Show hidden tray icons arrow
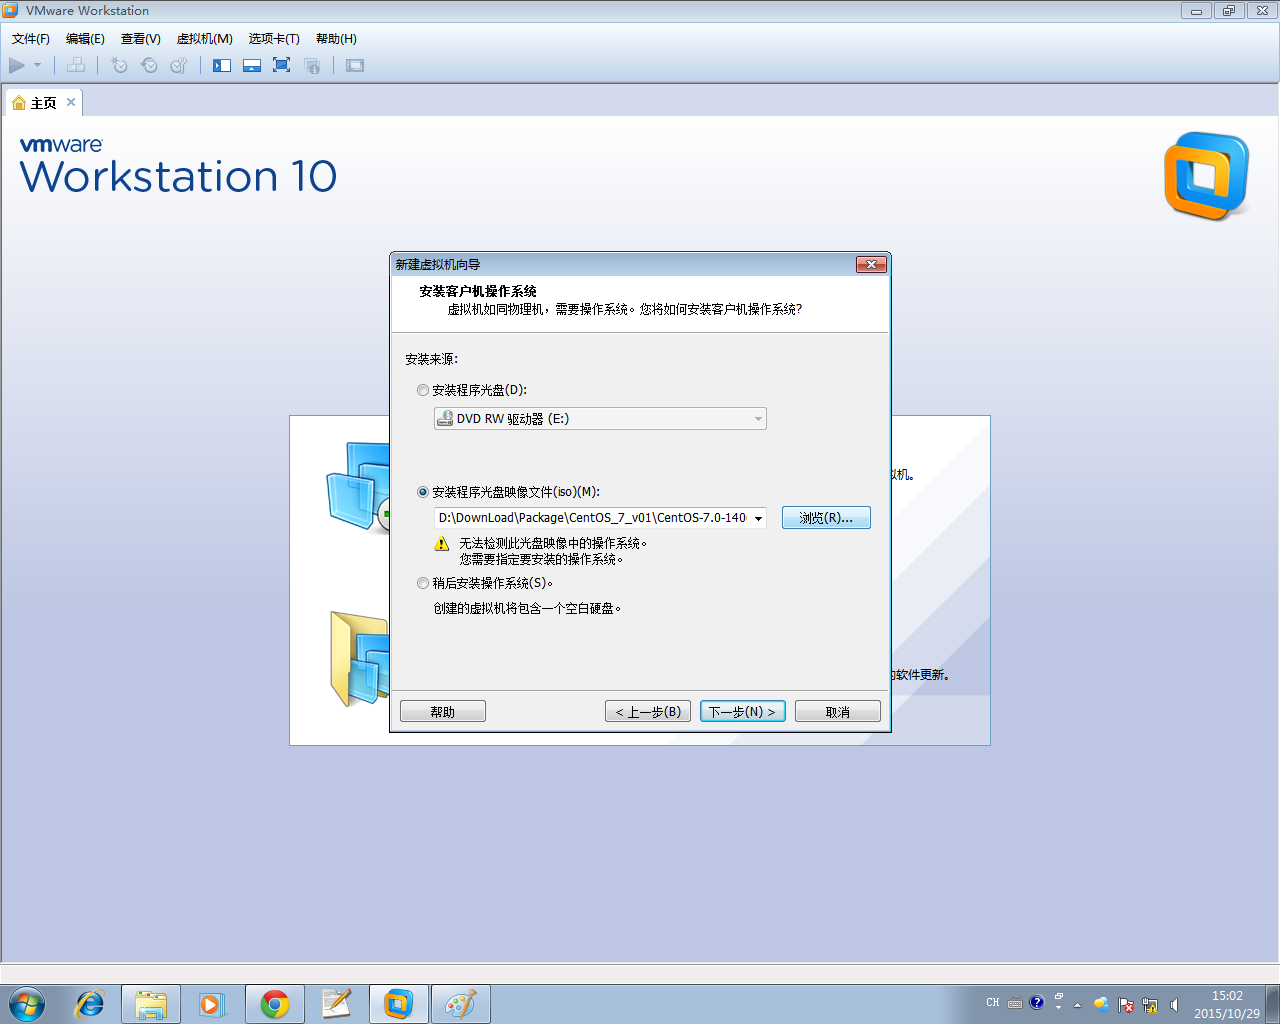The height and width of the screenshot is (1024, 1280). (1077, 1005)
